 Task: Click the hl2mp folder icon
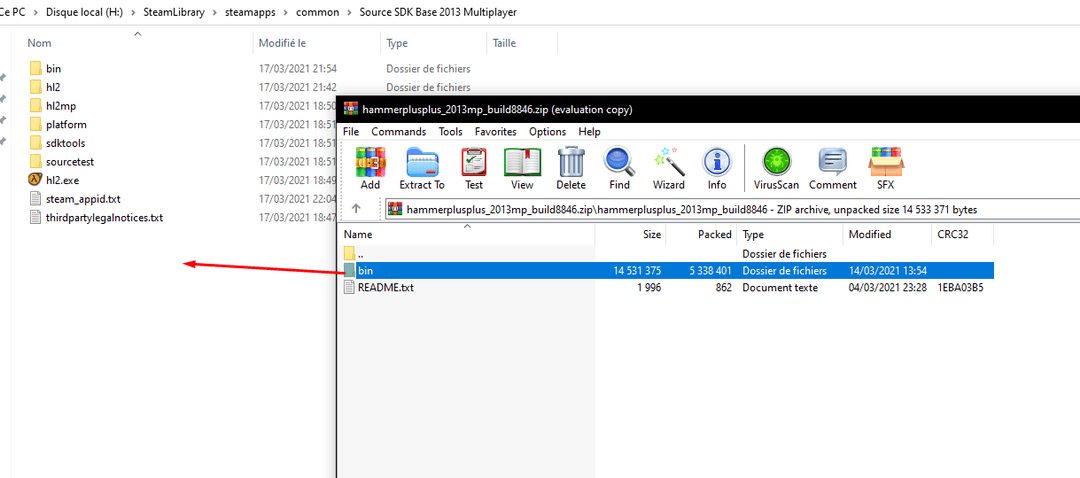point(36,105)
